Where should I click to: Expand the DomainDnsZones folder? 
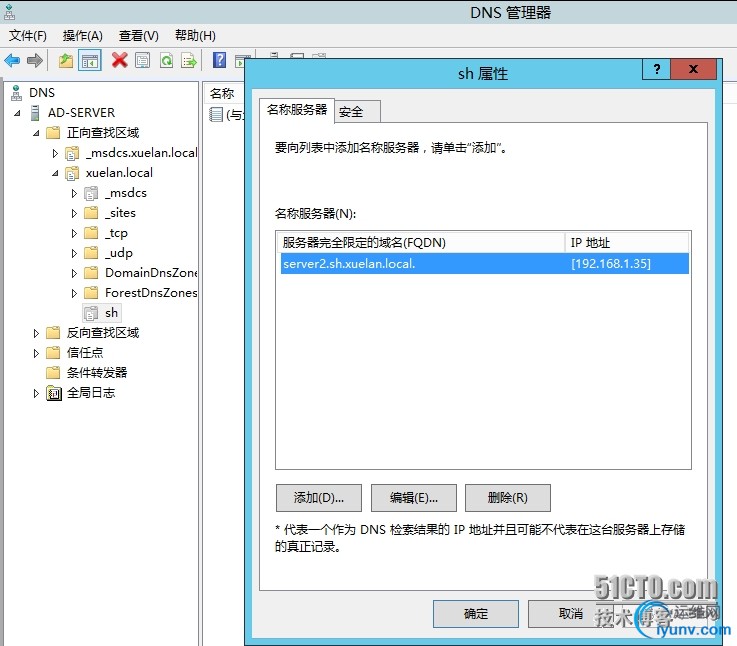(x=74, y=273)
